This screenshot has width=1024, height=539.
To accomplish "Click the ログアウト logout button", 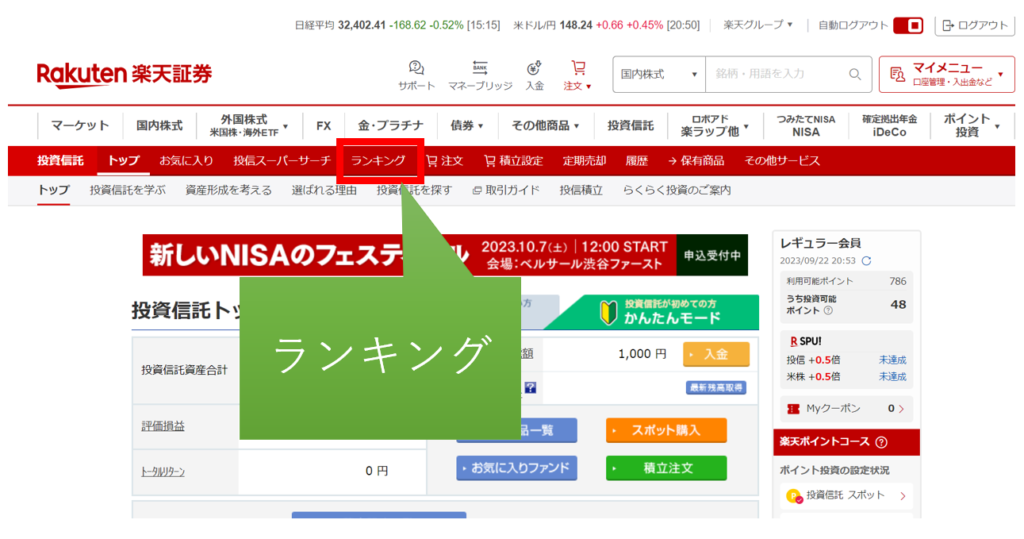I will (x=975, y=25).
